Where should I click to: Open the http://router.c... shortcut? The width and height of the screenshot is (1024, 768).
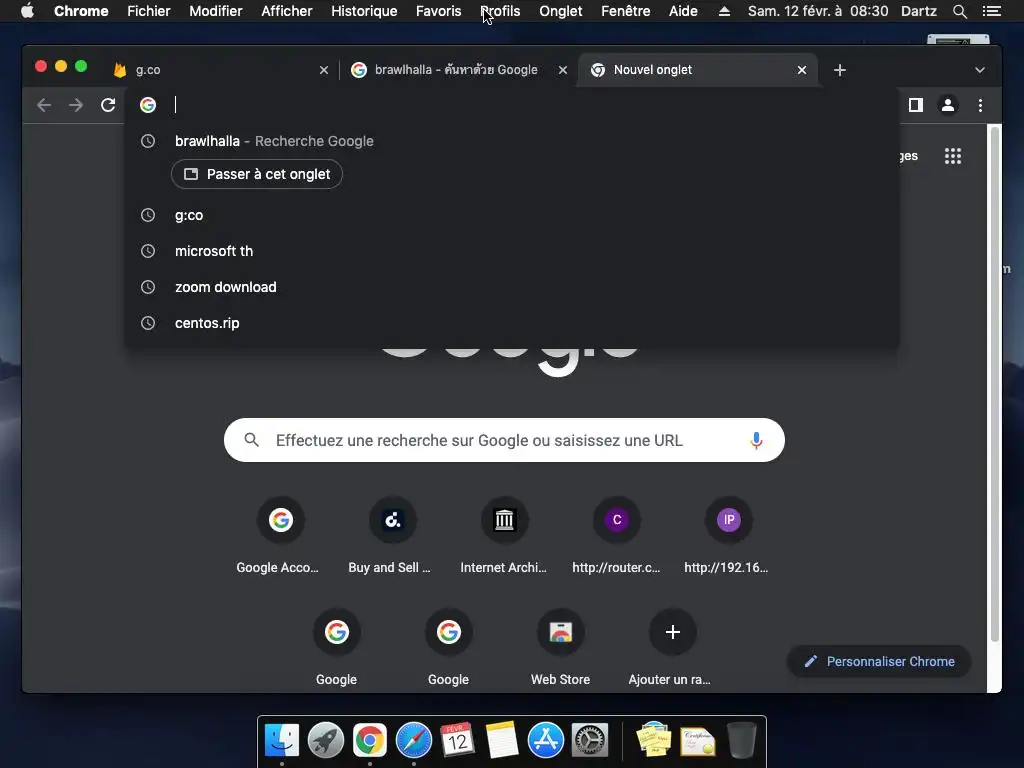(x=616, y=537)
